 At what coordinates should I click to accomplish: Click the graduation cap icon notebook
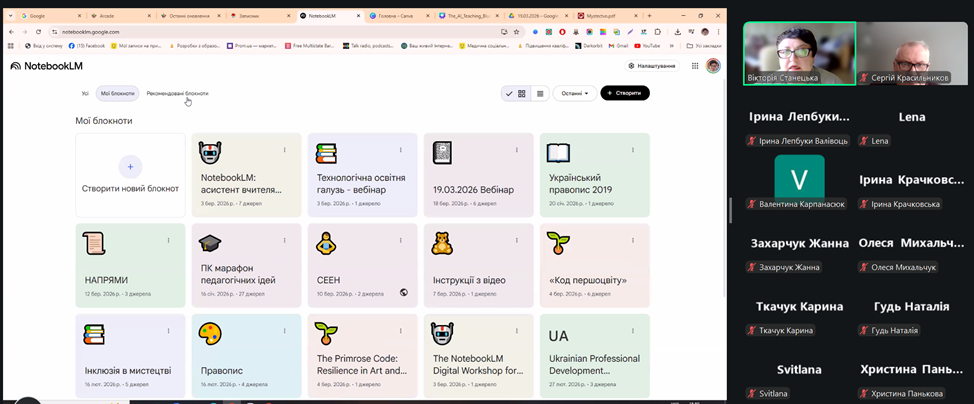point(210,243)
